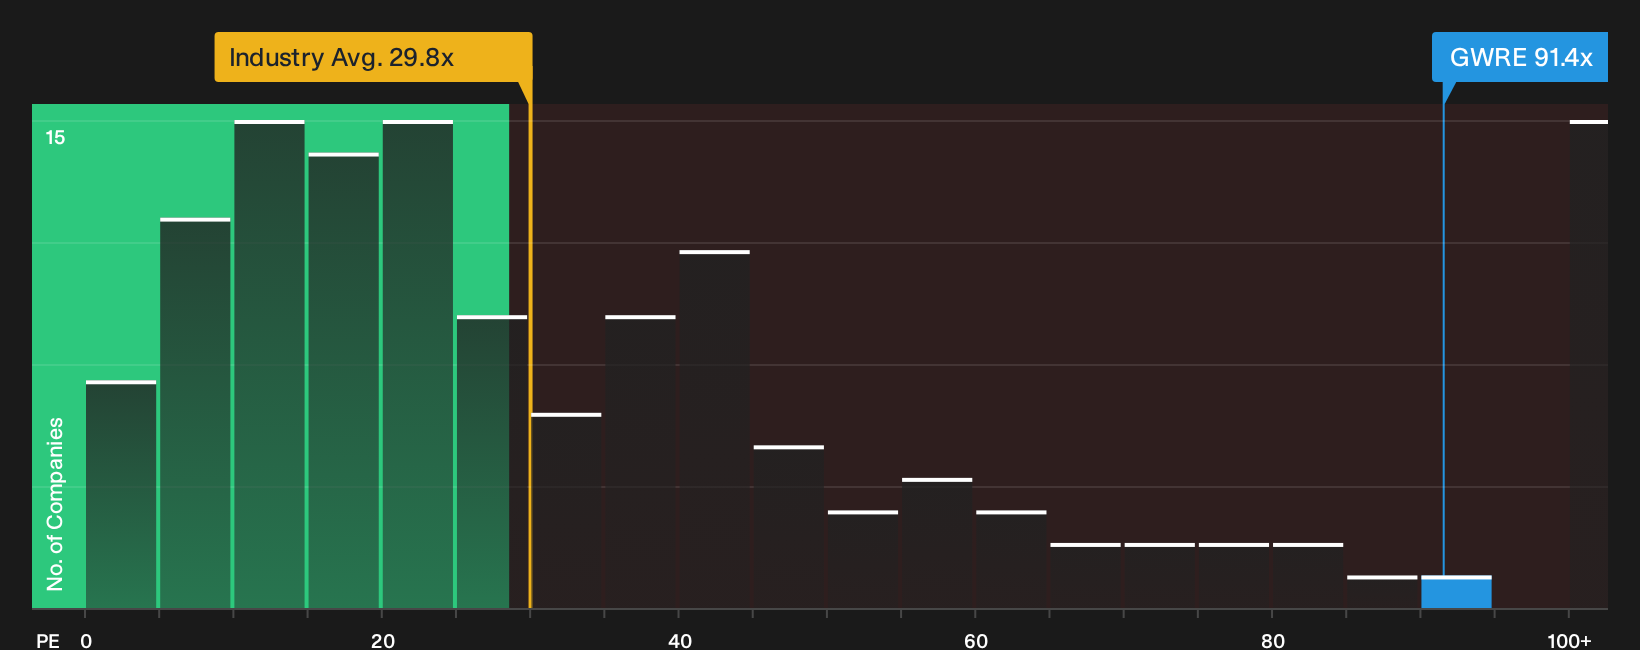Select the blue GWRE histogram bar

1456,592
